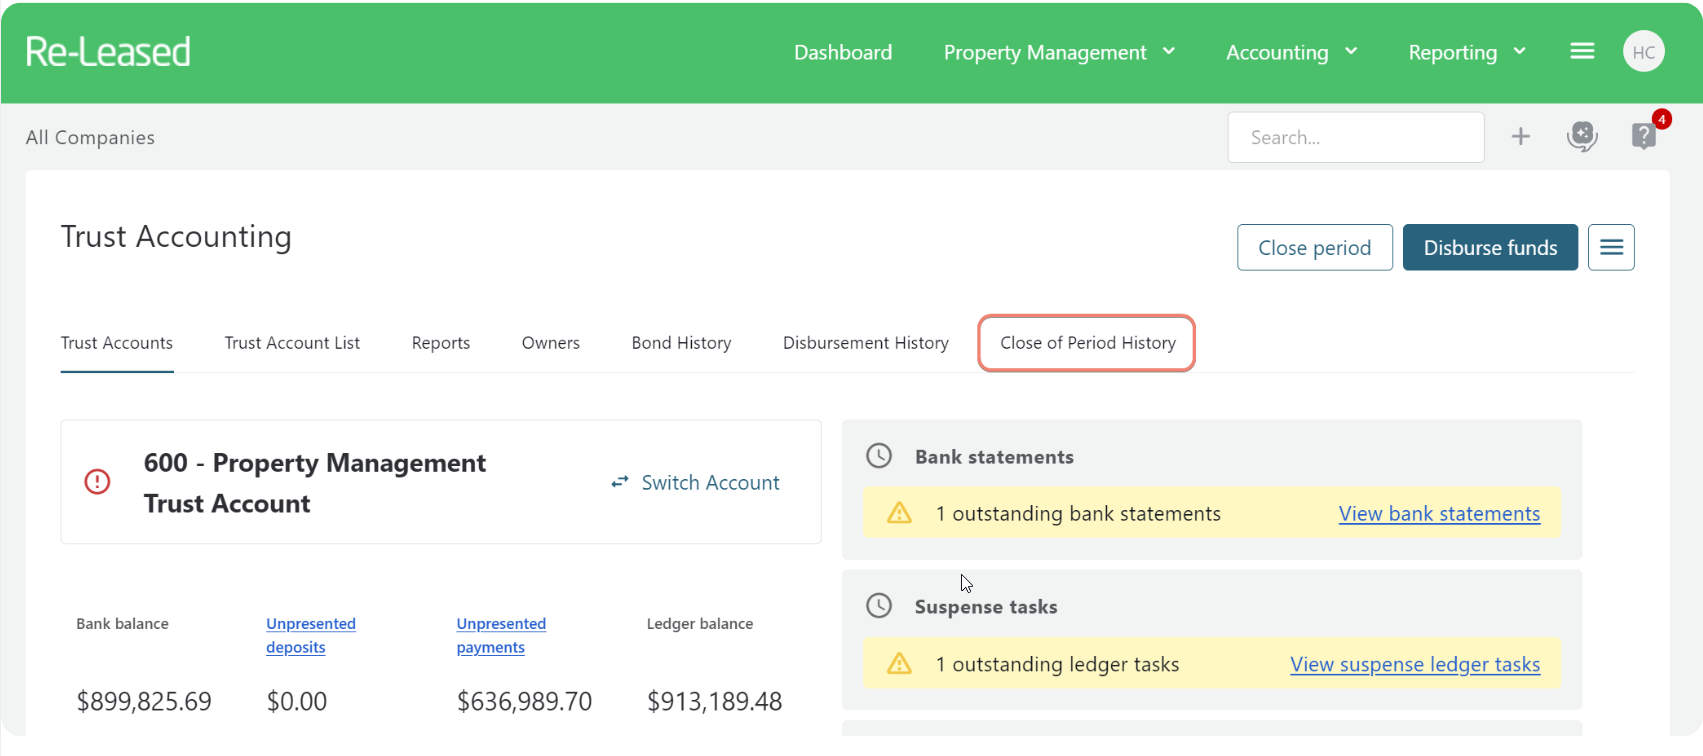The image size is (1703, 756).
Task: Click the Re-Leased logo
Action: (x=108, y=52)
